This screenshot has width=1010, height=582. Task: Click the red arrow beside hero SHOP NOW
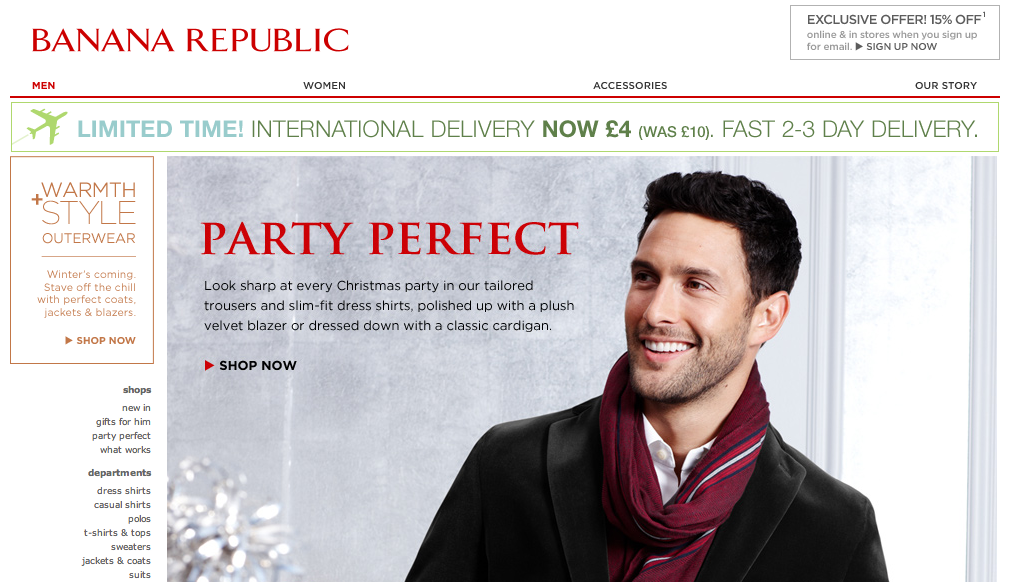click(209, 366)
